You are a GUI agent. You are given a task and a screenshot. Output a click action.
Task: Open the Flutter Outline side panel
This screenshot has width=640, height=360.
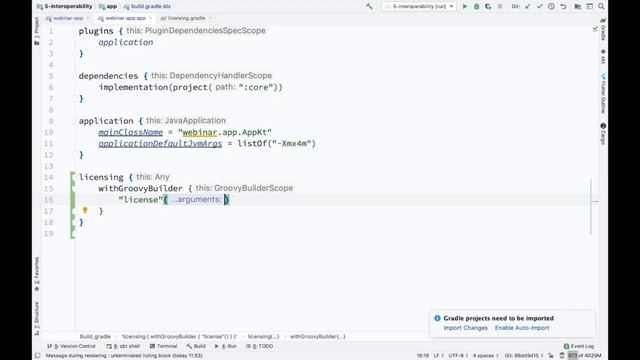click(603, 93)
